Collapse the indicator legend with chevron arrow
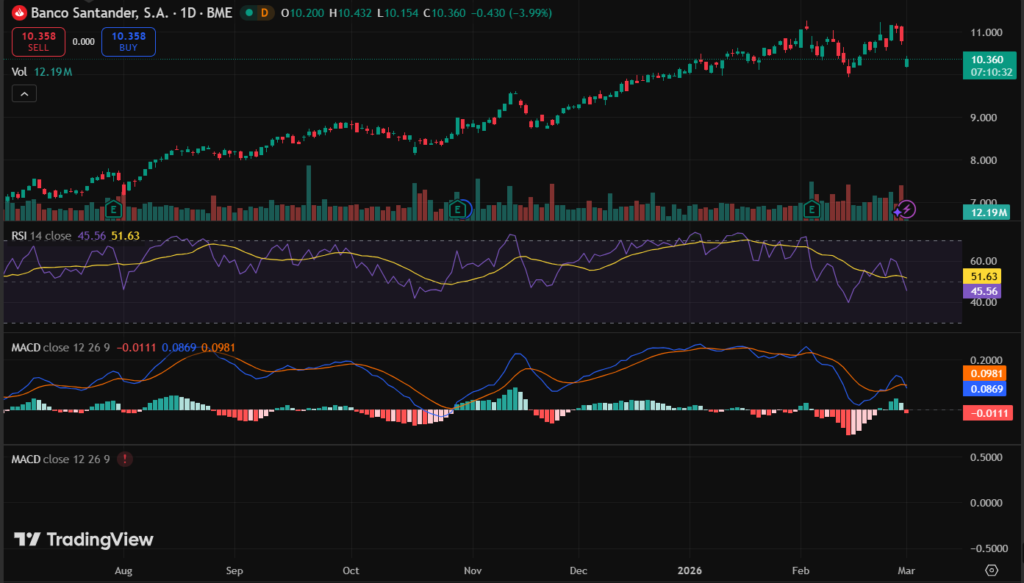 pos(24,93)
